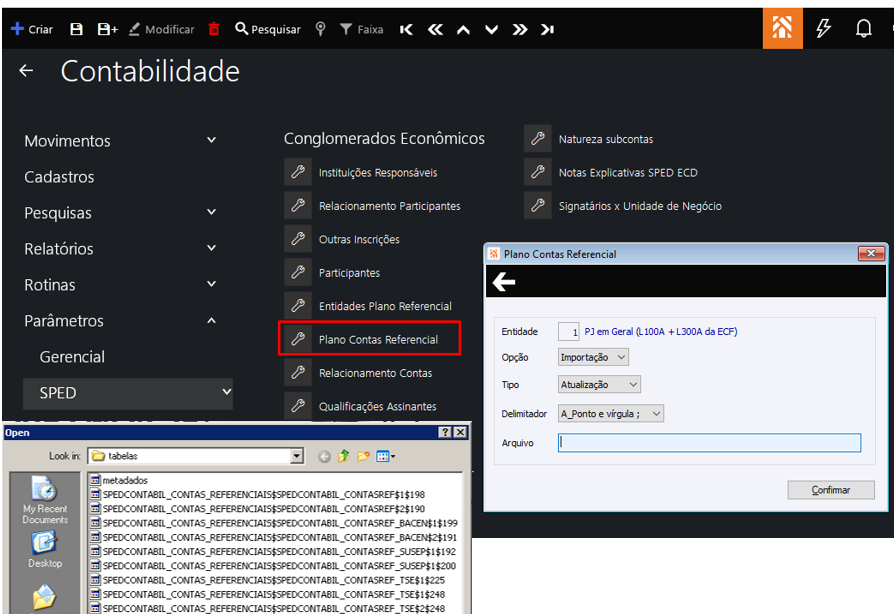Image resolution: width=894 pixels, height=615 pixels.
Task: Click the Entidade number field
Action: 568,332
